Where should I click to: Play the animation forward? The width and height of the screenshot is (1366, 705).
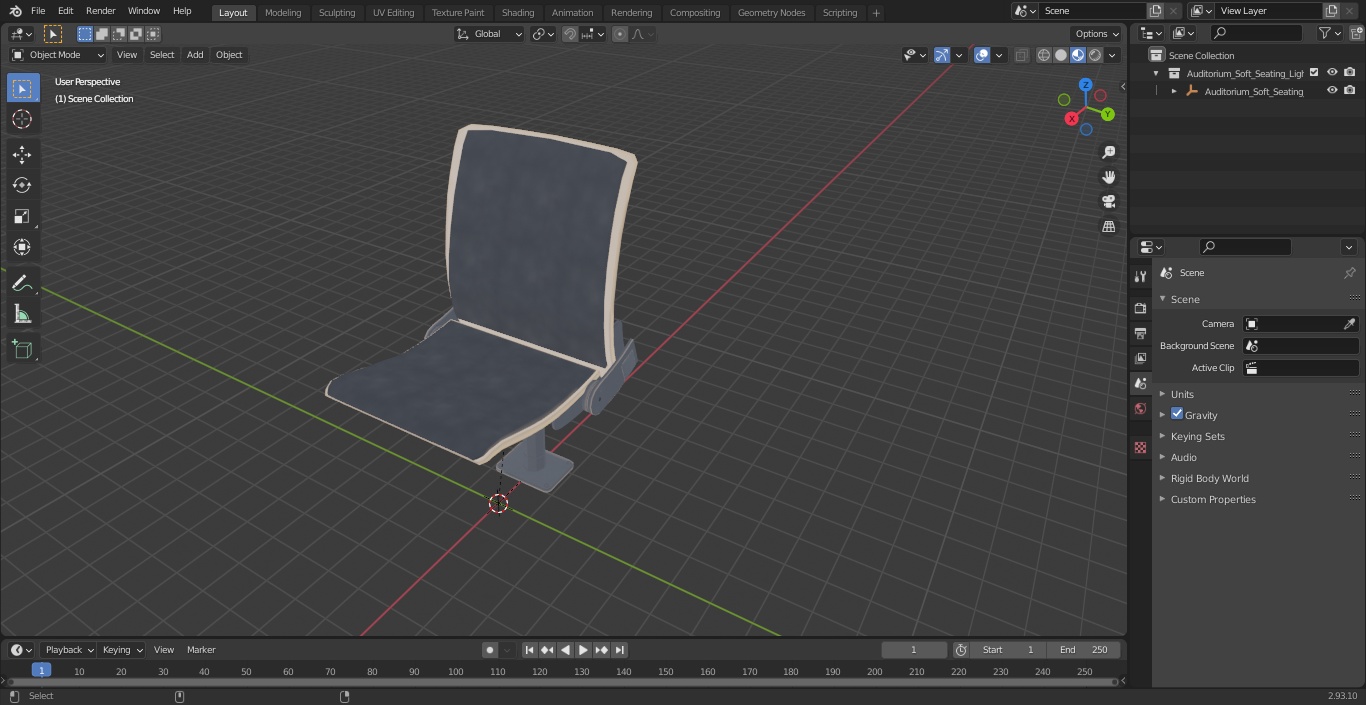pos(583,650)
